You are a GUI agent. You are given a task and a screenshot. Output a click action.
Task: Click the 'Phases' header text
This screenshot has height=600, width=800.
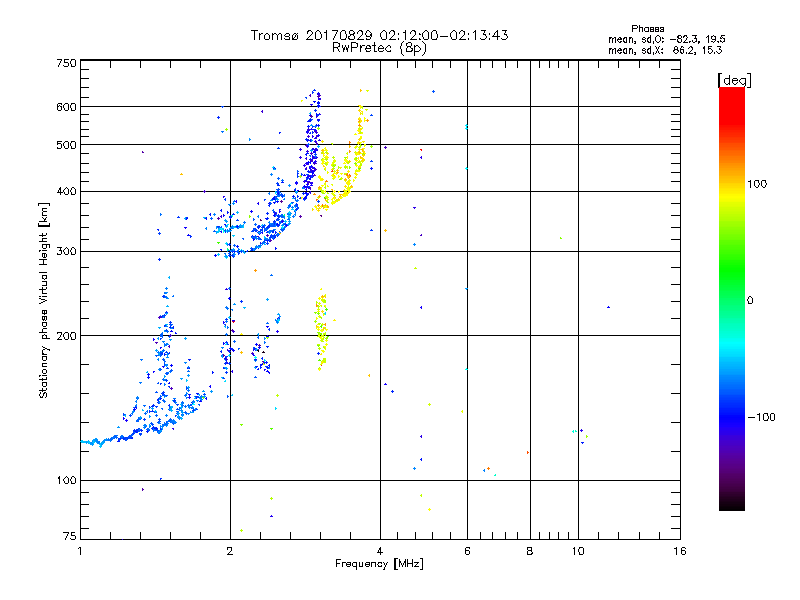(x=647, y=29)
